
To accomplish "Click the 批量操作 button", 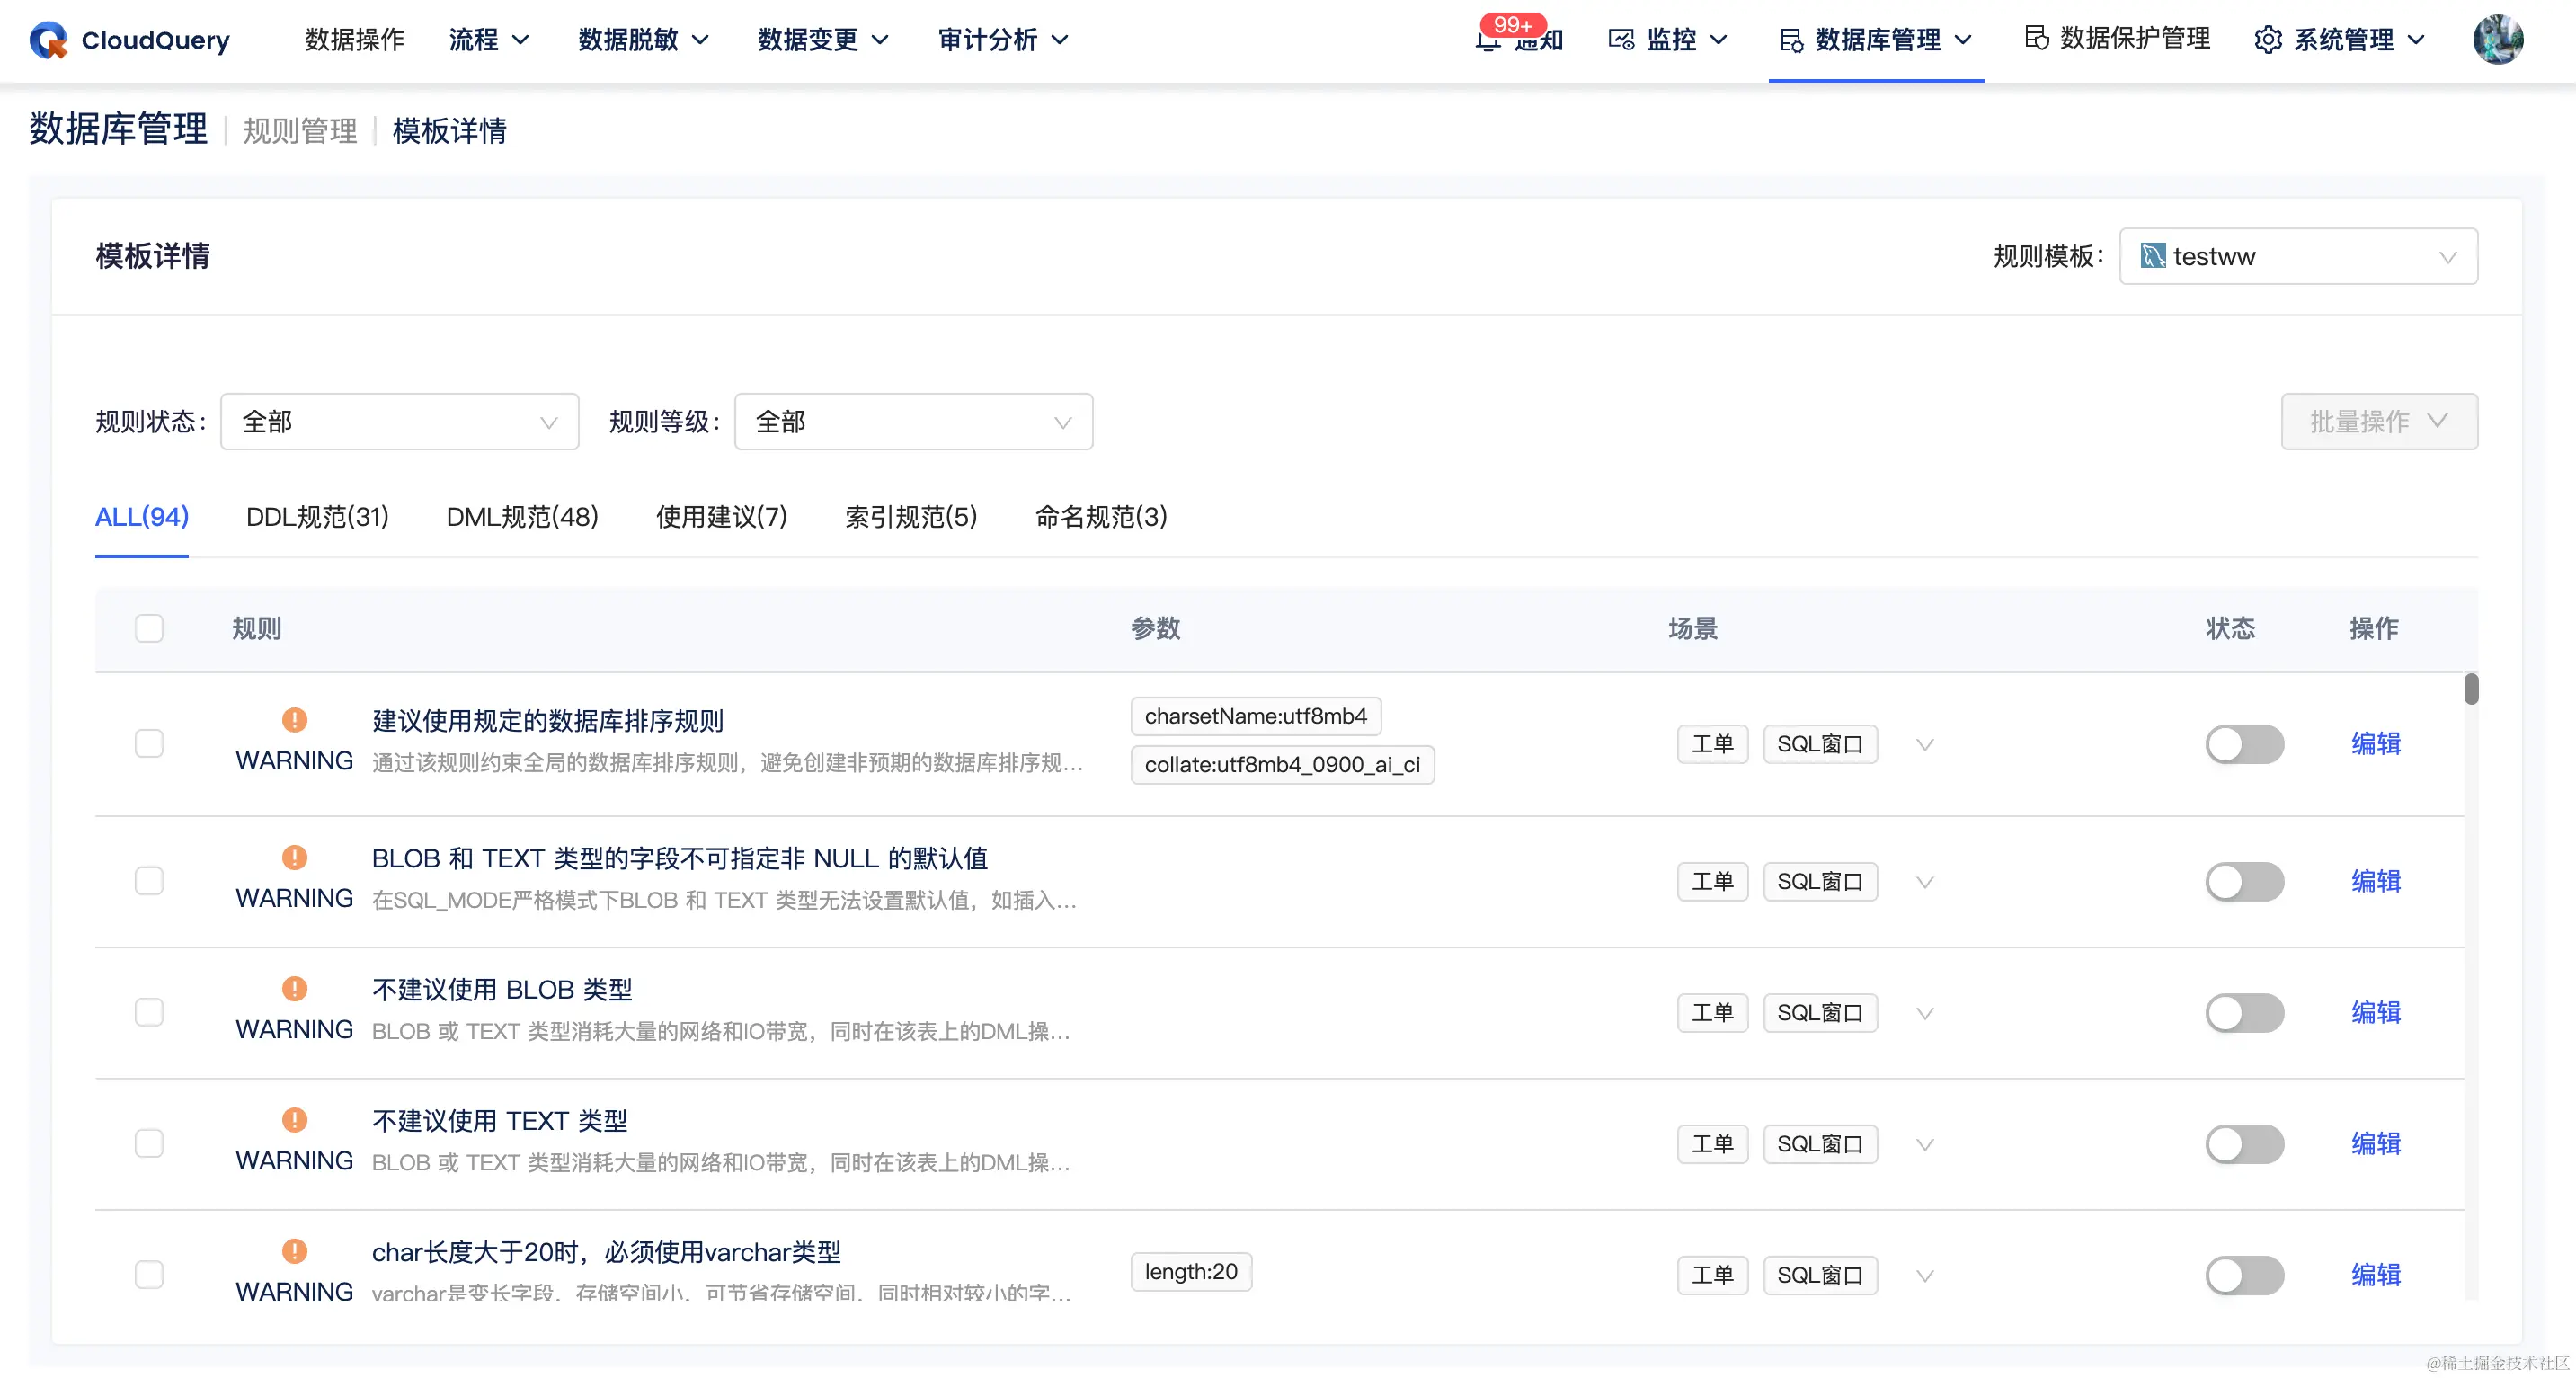I will coord(2378,421).
